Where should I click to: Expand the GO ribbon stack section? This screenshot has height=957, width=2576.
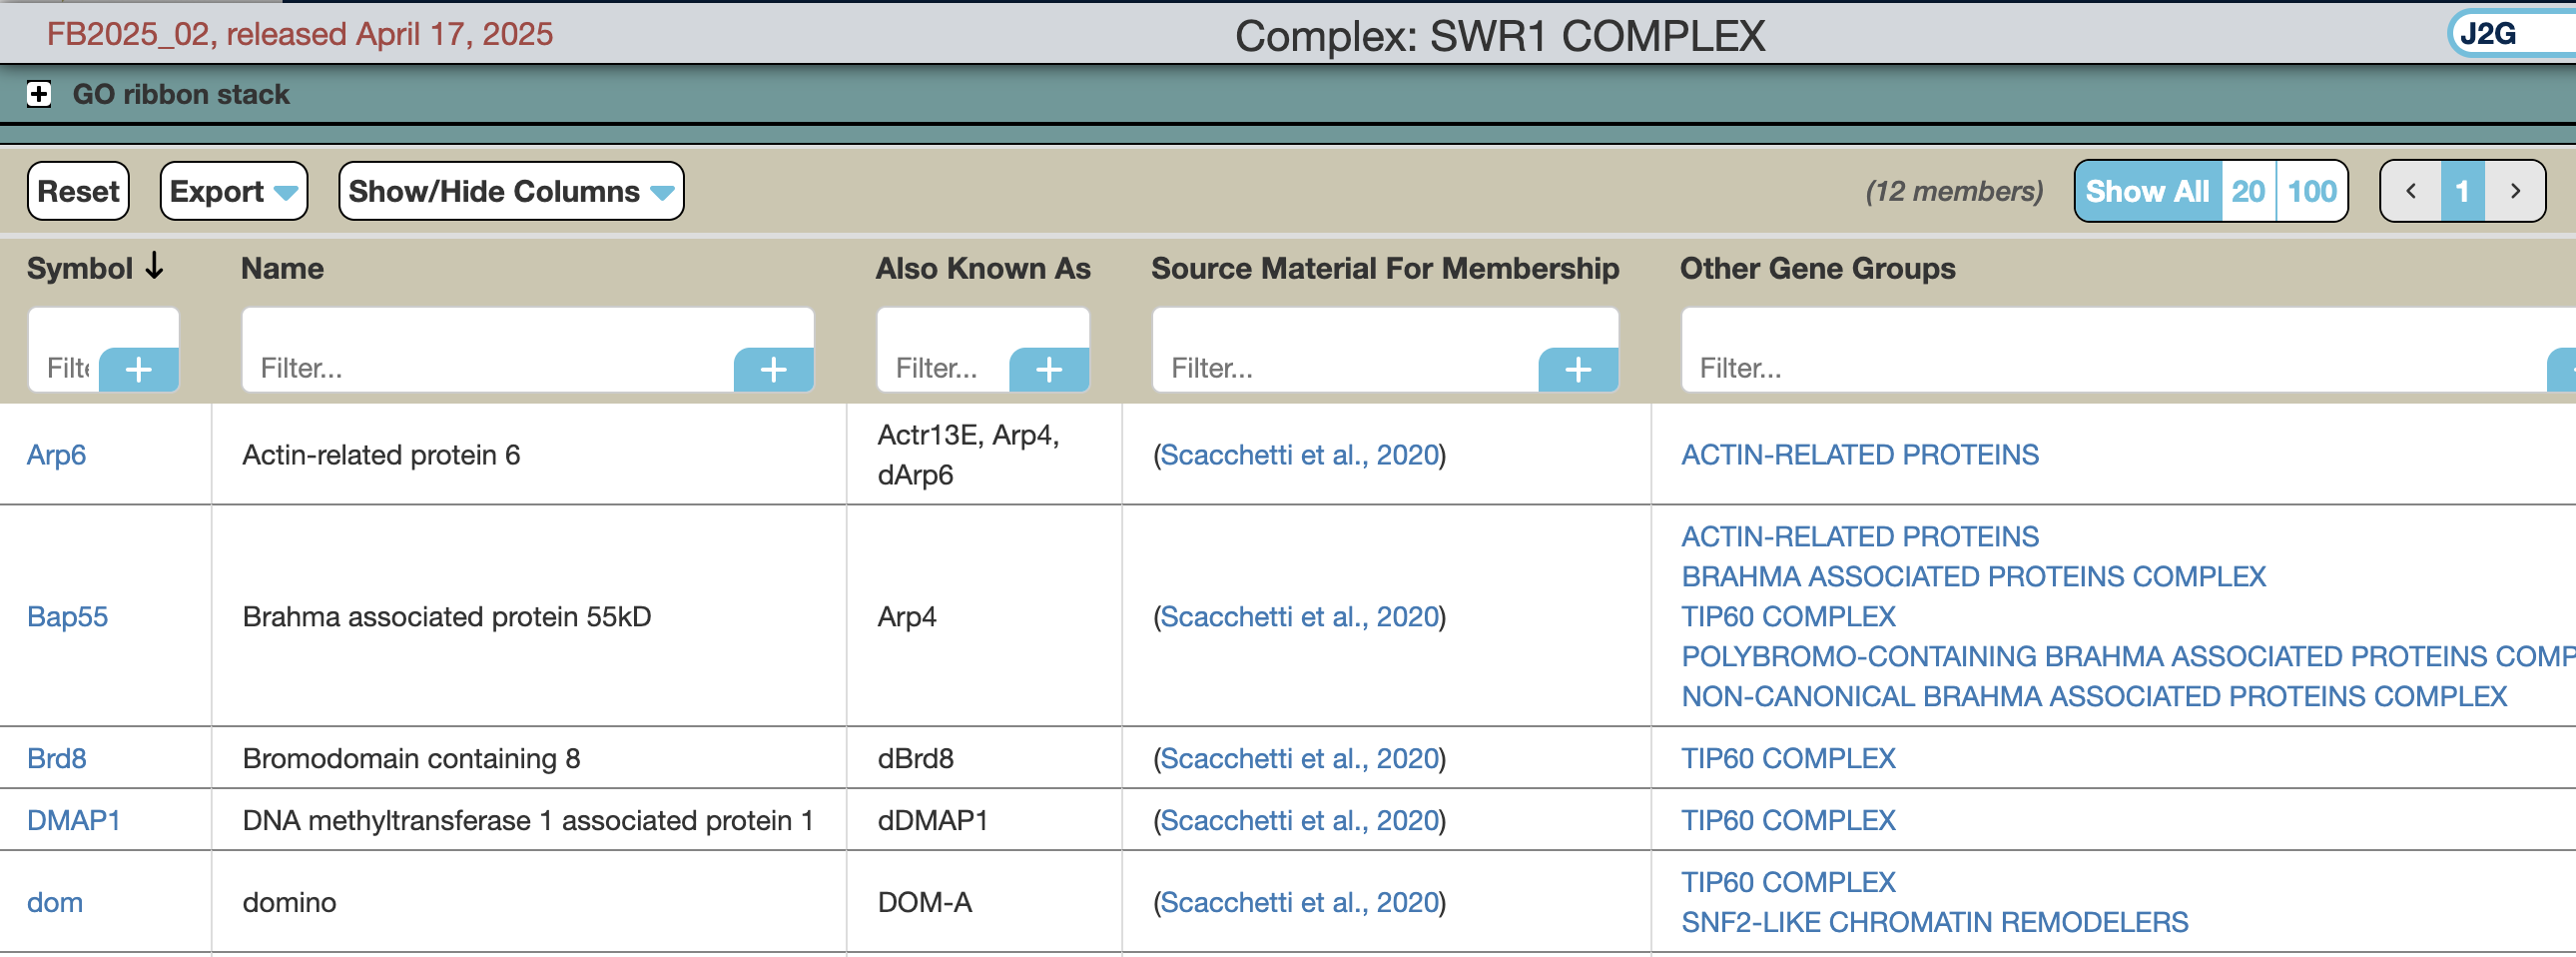click(x=39, y=94)
